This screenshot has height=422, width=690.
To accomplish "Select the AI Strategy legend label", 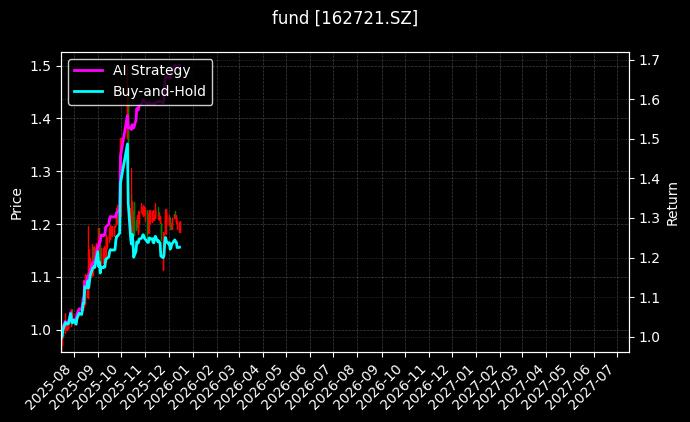I will pos(151,70).
